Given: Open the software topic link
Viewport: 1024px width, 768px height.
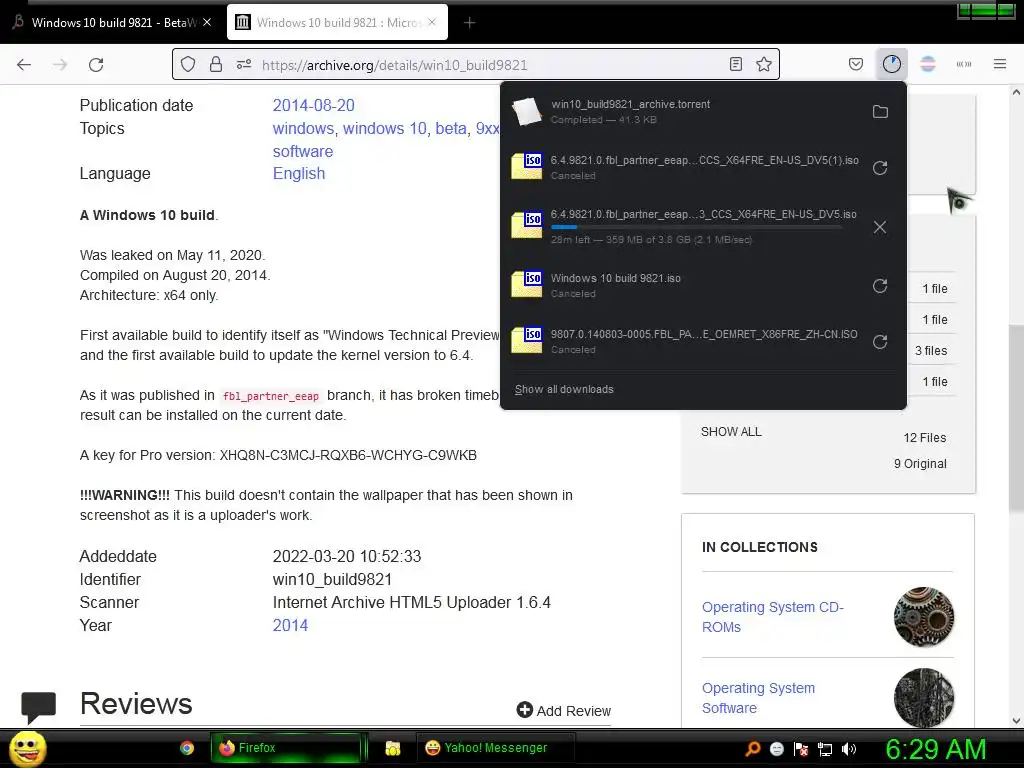Looking at the screenshot, I should (303, 151).
